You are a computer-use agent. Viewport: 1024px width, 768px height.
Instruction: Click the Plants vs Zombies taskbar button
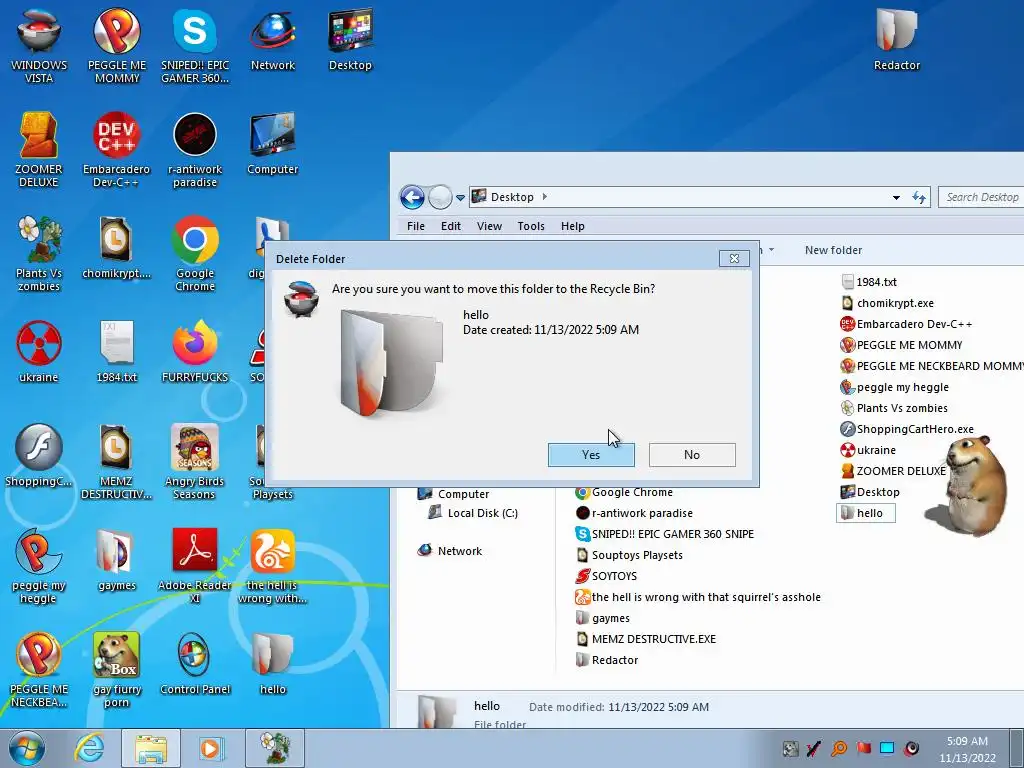click(275, 748)
